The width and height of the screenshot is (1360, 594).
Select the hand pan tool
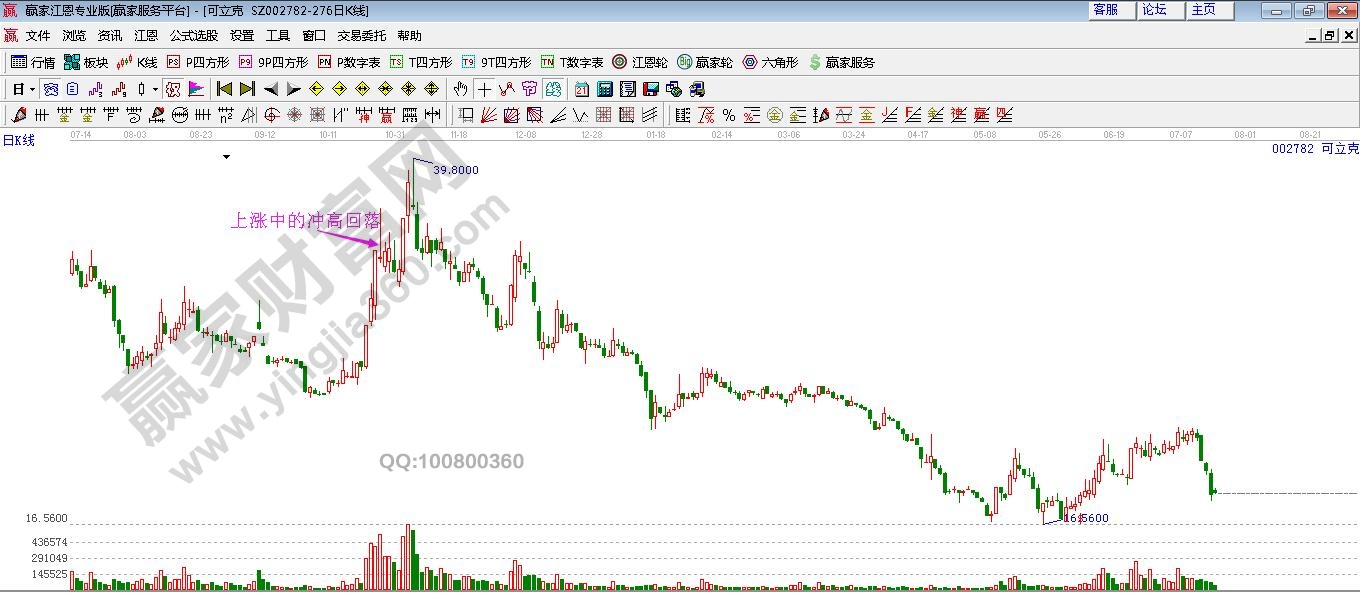(460, 89)
